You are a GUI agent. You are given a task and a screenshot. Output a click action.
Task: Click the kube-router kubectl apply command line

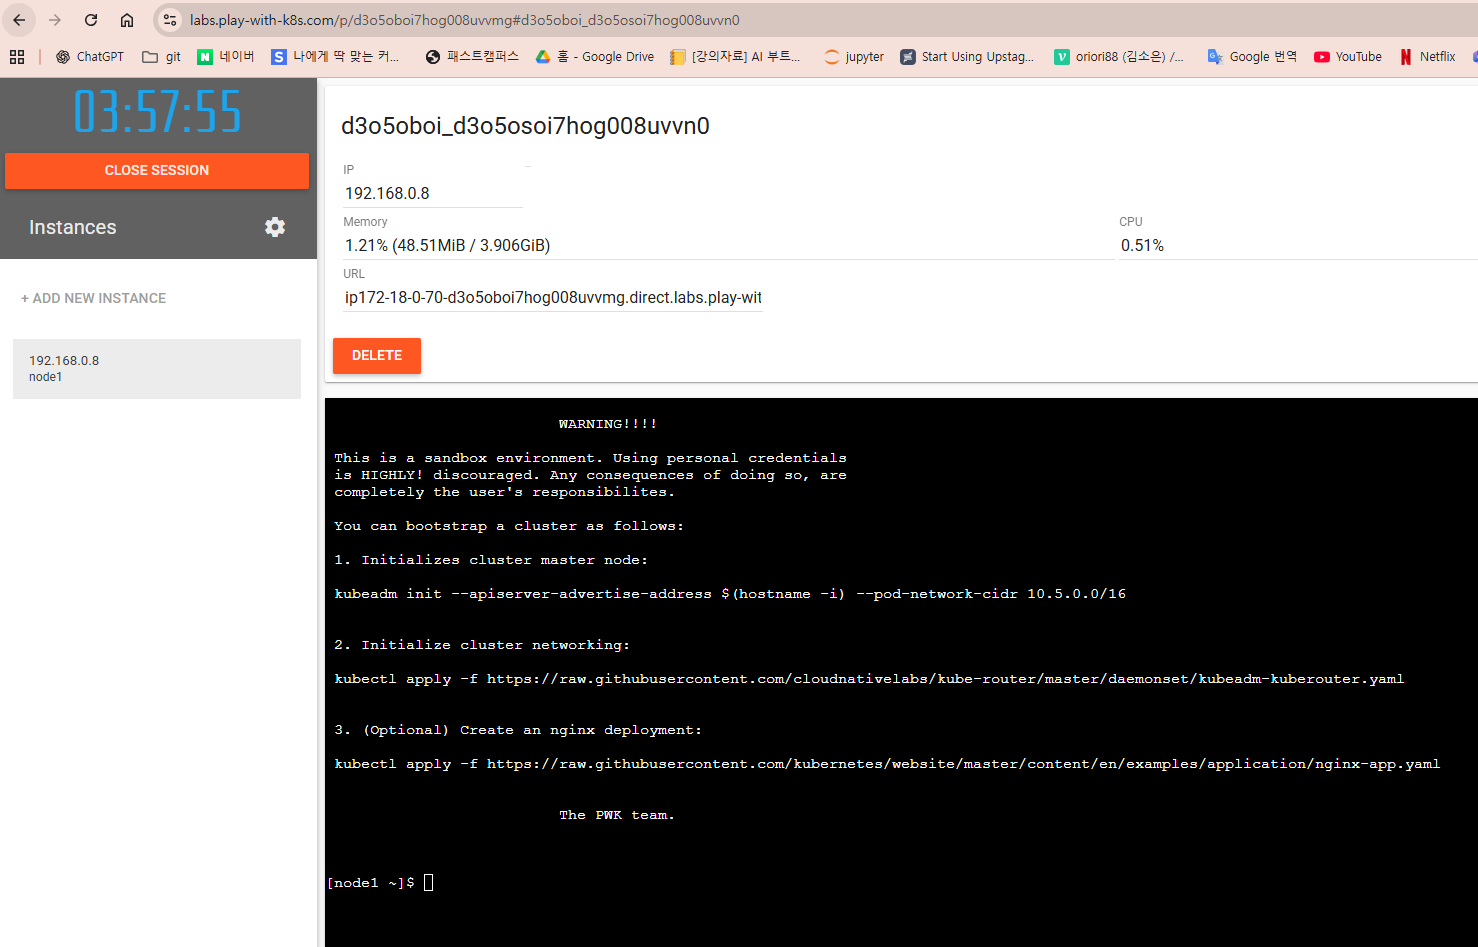tap(869, 679)
